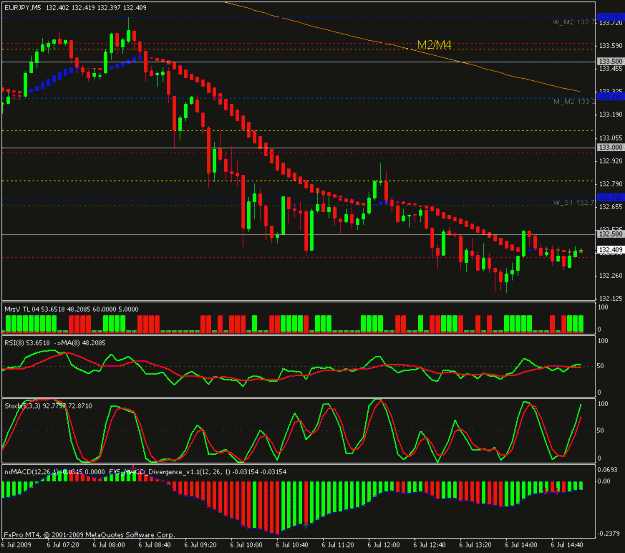
Task: Click the 133.190 price axis label
Action: [x=610, y=115]
